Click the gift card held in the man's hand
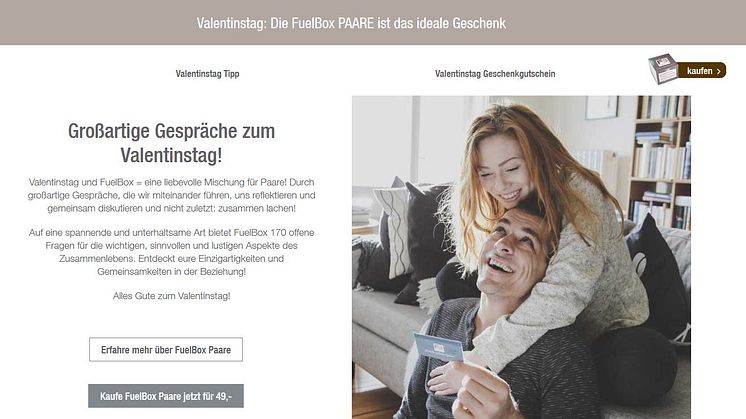The width and height of the screenshot is (746, 419). click(x=438, y=347)
